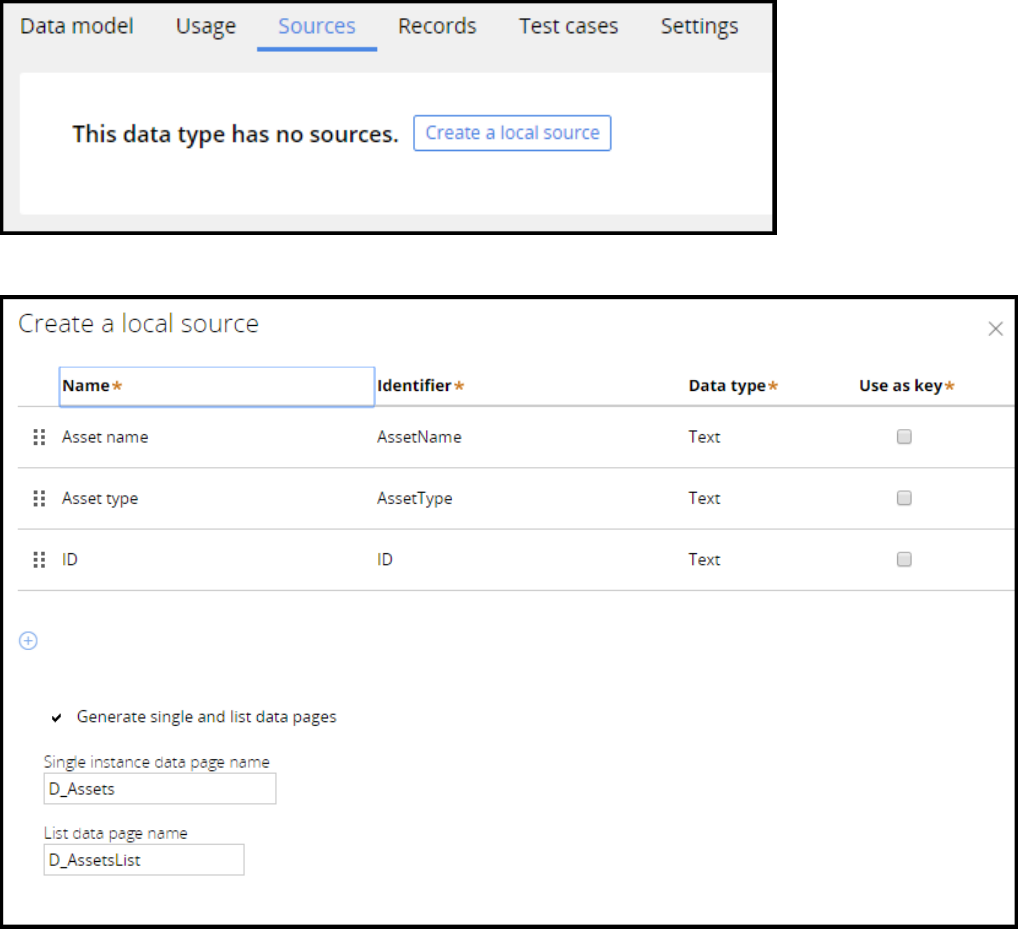Click the List data page name field
Screen dimensions: 1018x929
[144, 860]
